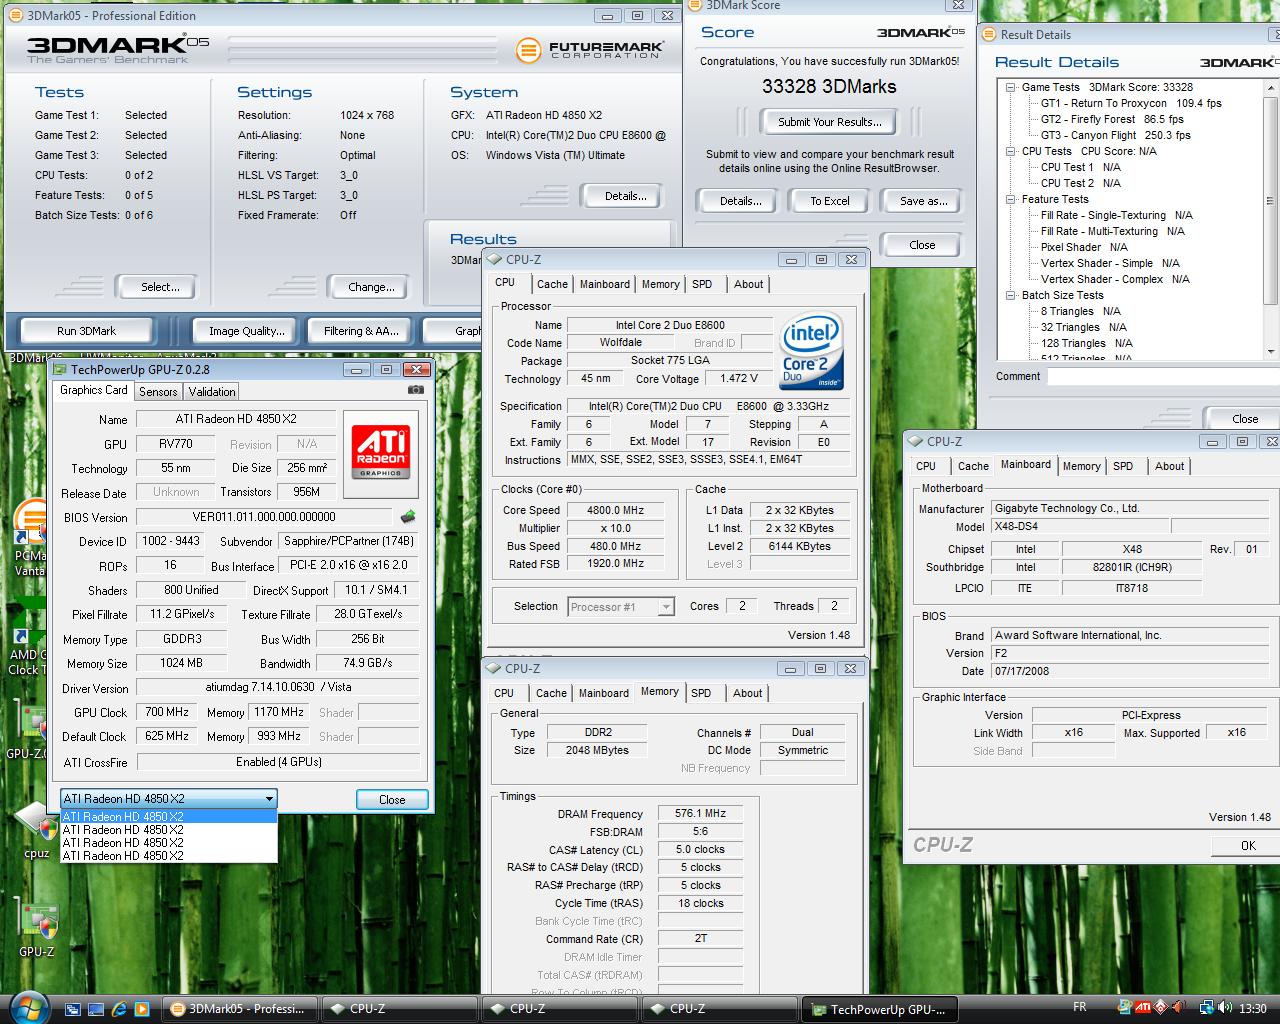Click Close in the 3DMark Score window

pos(922,245)
